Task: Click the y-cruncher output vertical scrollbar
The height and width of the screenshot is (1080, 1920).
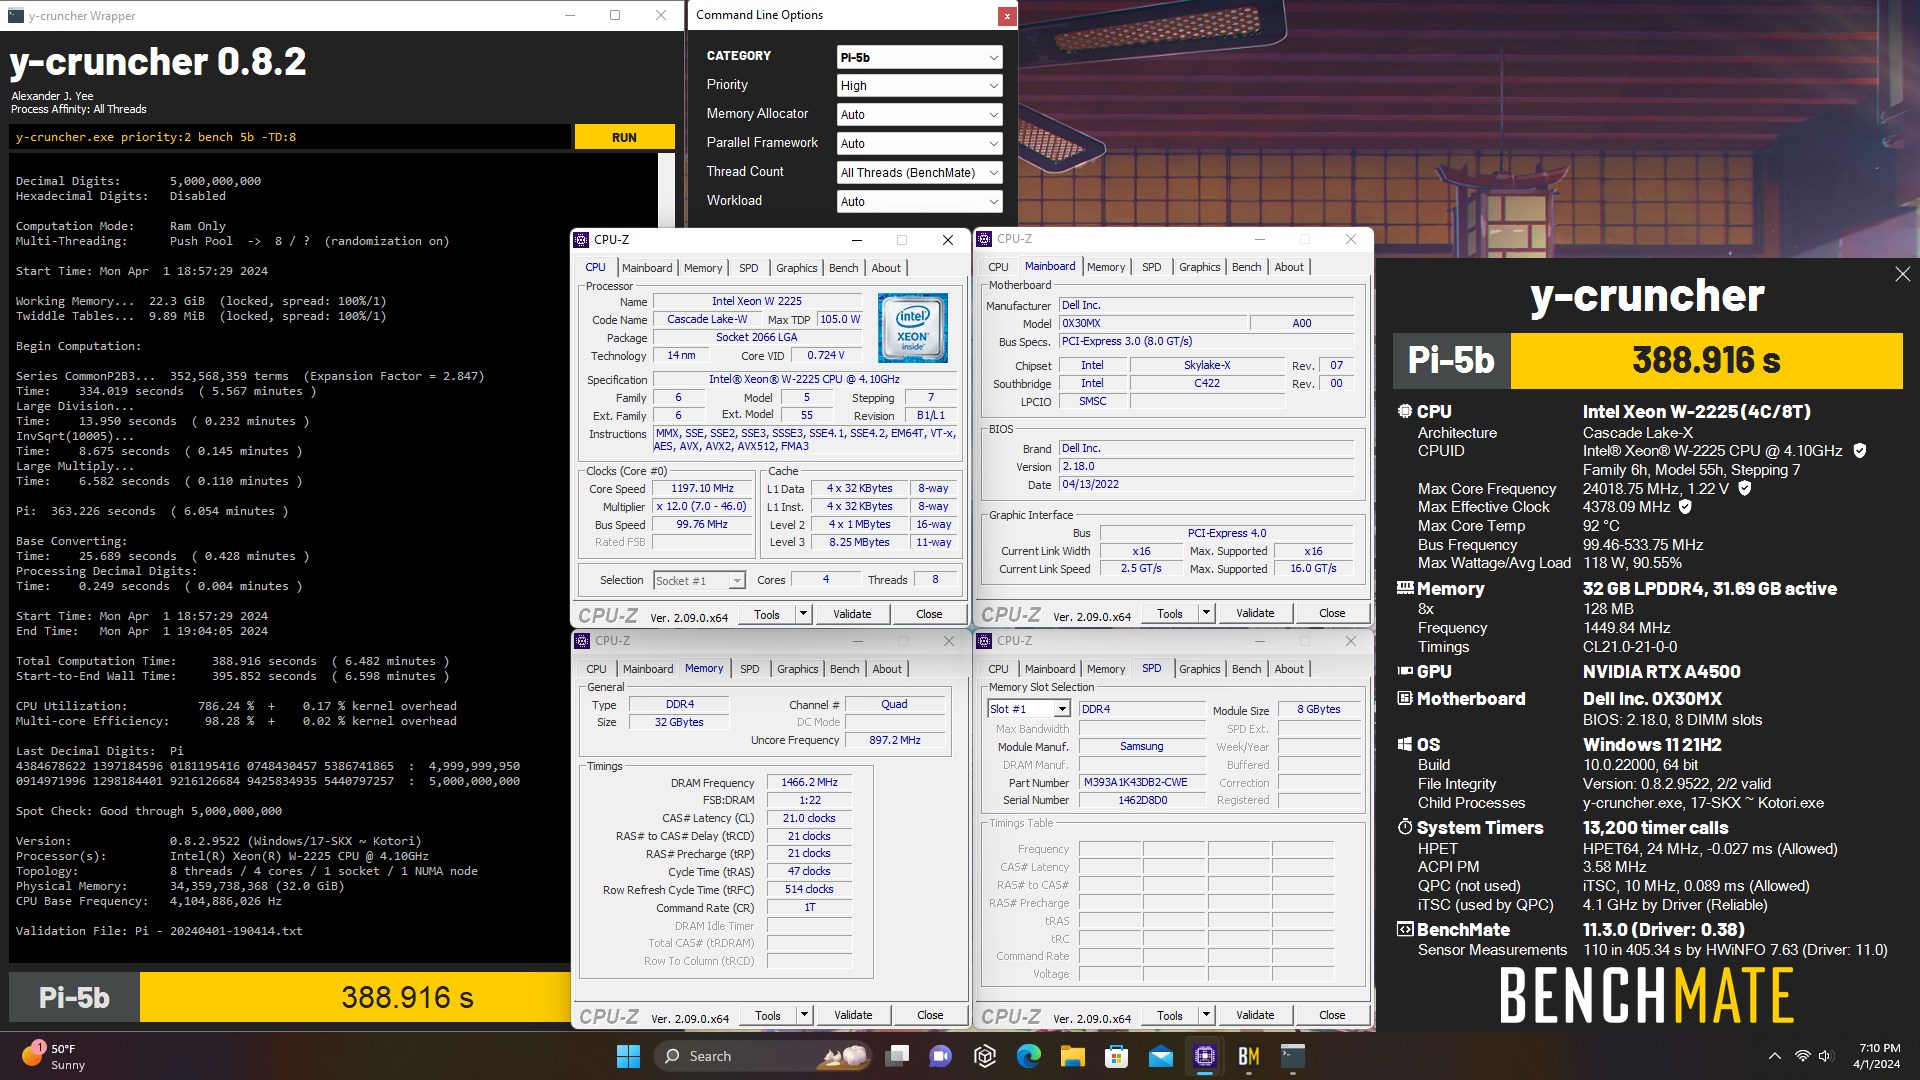Action: pos(666,190)
